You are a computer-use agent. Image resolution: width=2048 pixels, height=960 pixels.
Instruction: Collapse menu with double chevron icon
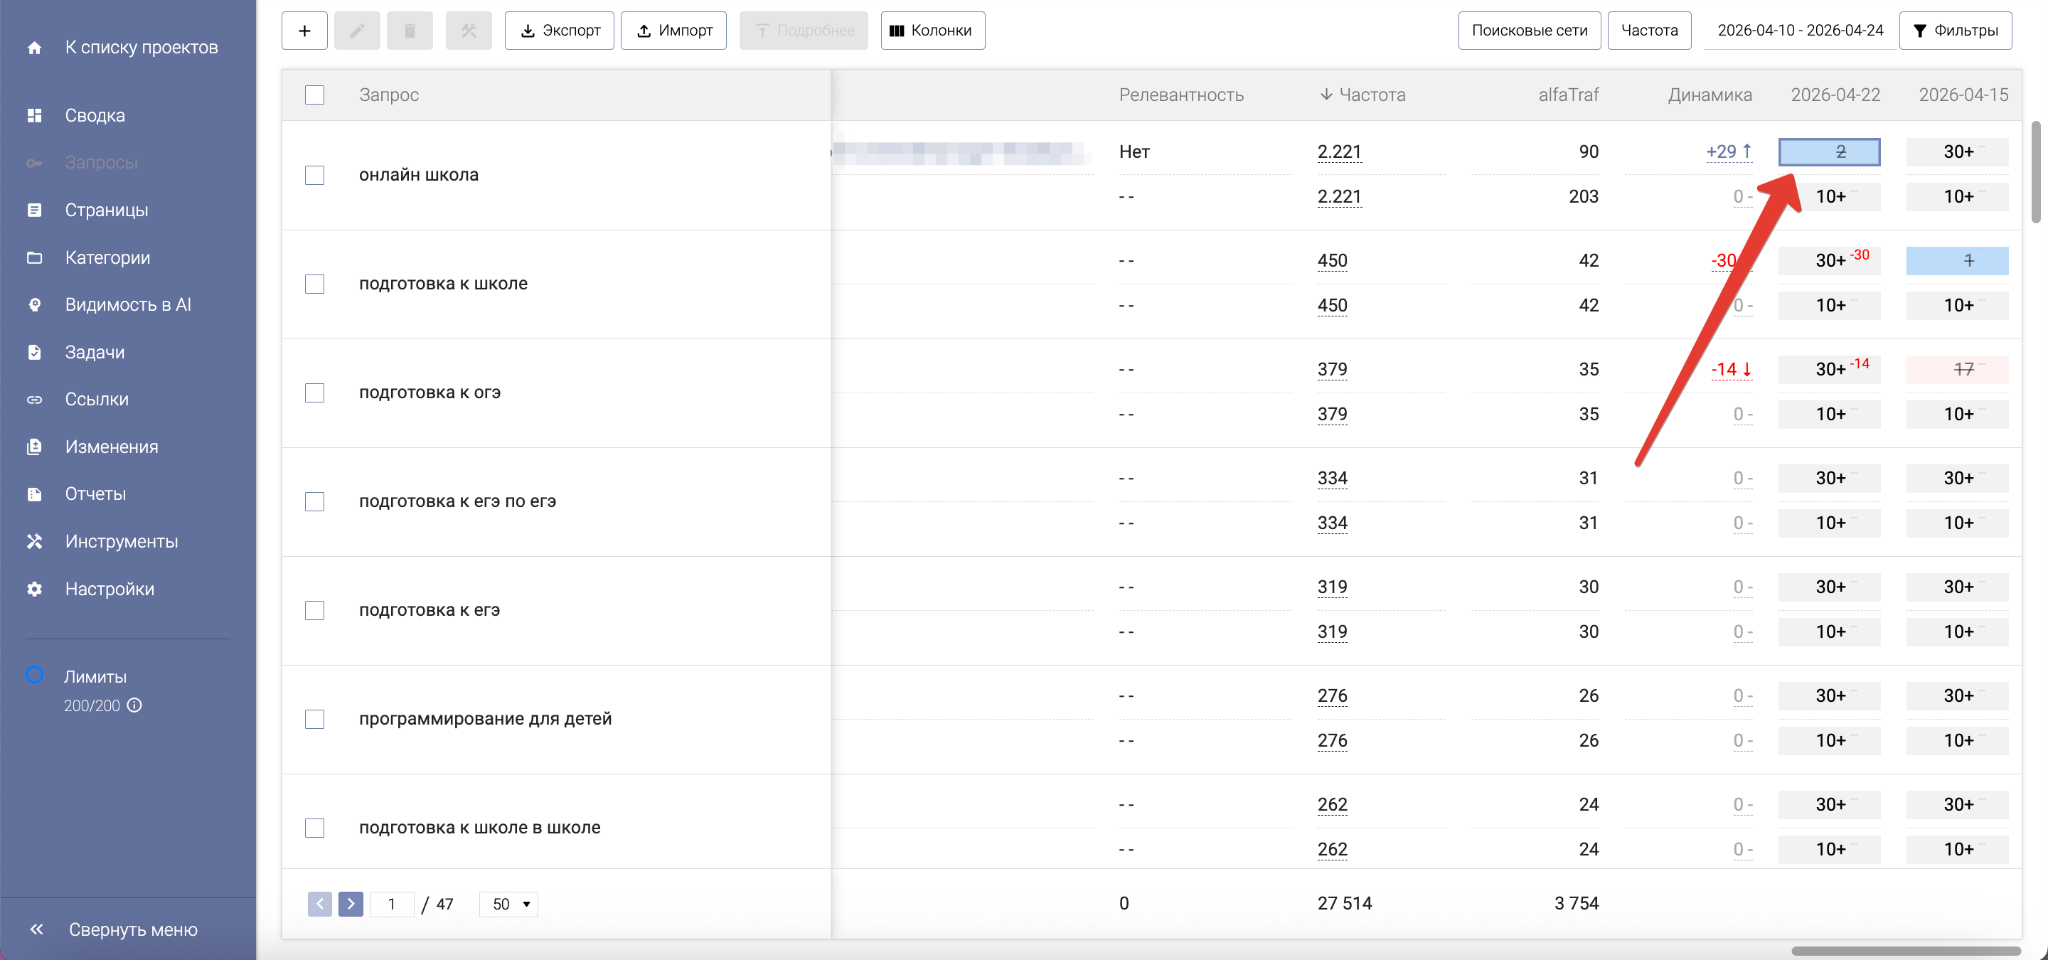pos(37,930)
